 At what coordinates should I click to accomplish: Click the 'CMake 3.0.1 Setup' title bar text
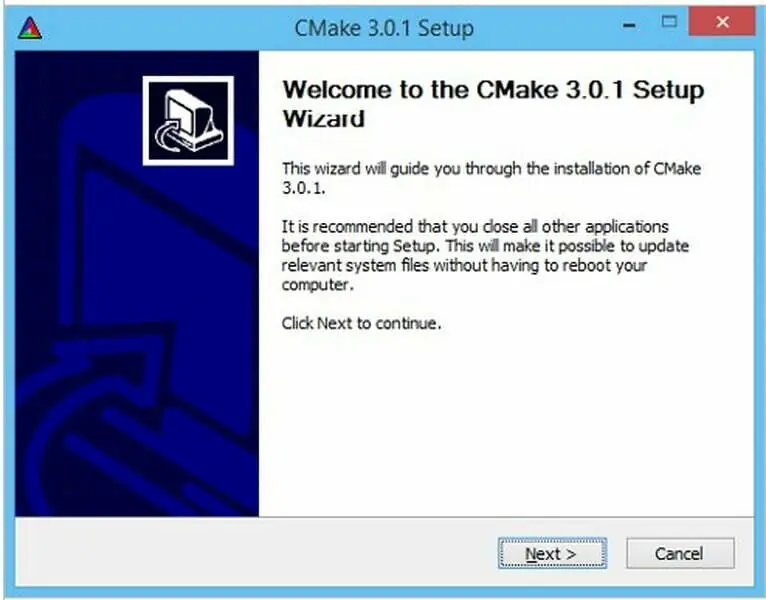click(384, 27)
